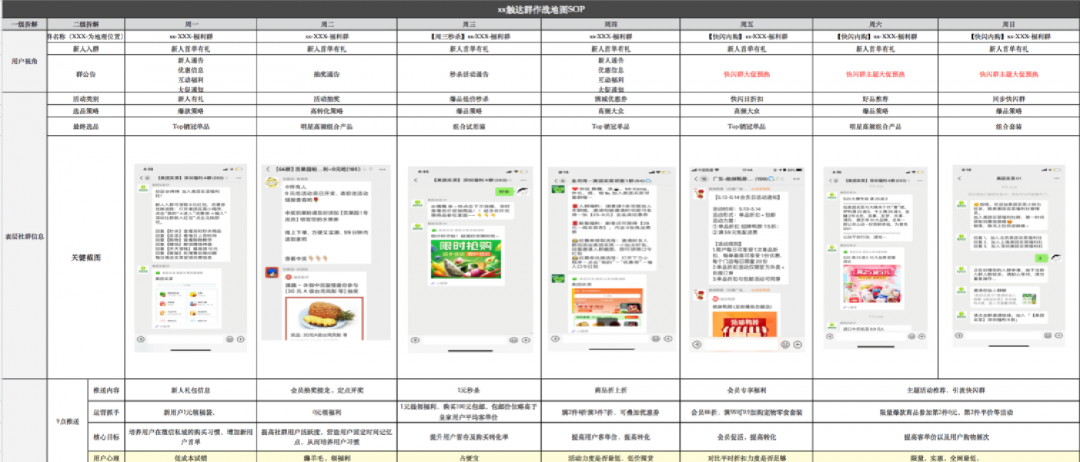Click the 周四 column header

(x=611, y=24)
